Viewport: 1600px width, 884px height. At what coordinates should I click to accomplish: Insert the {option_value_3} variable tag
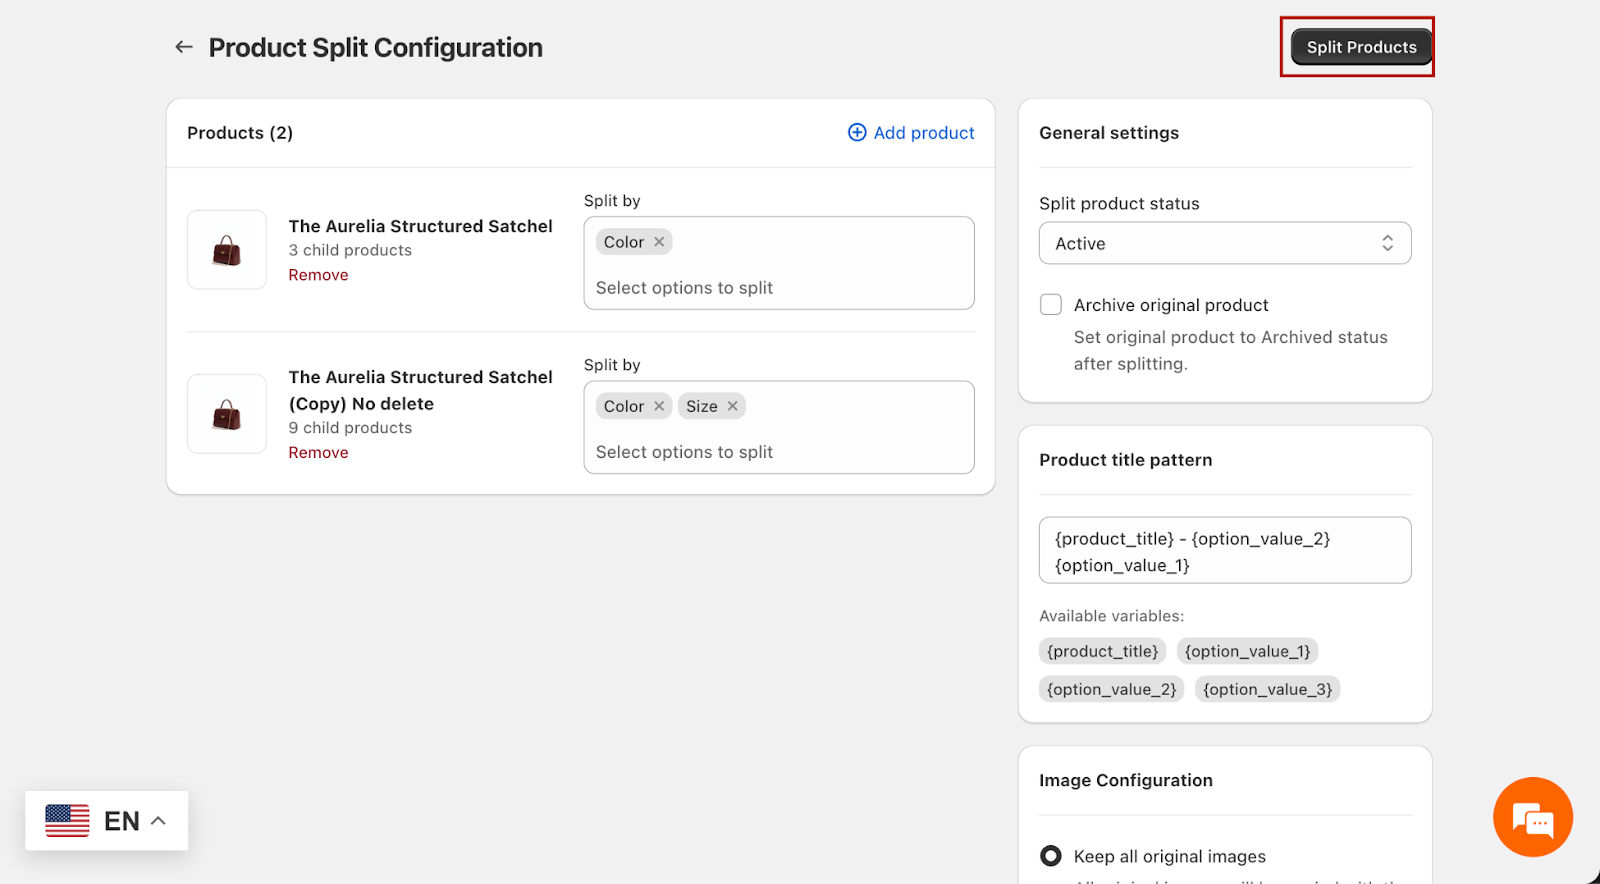pos(1267,690)
